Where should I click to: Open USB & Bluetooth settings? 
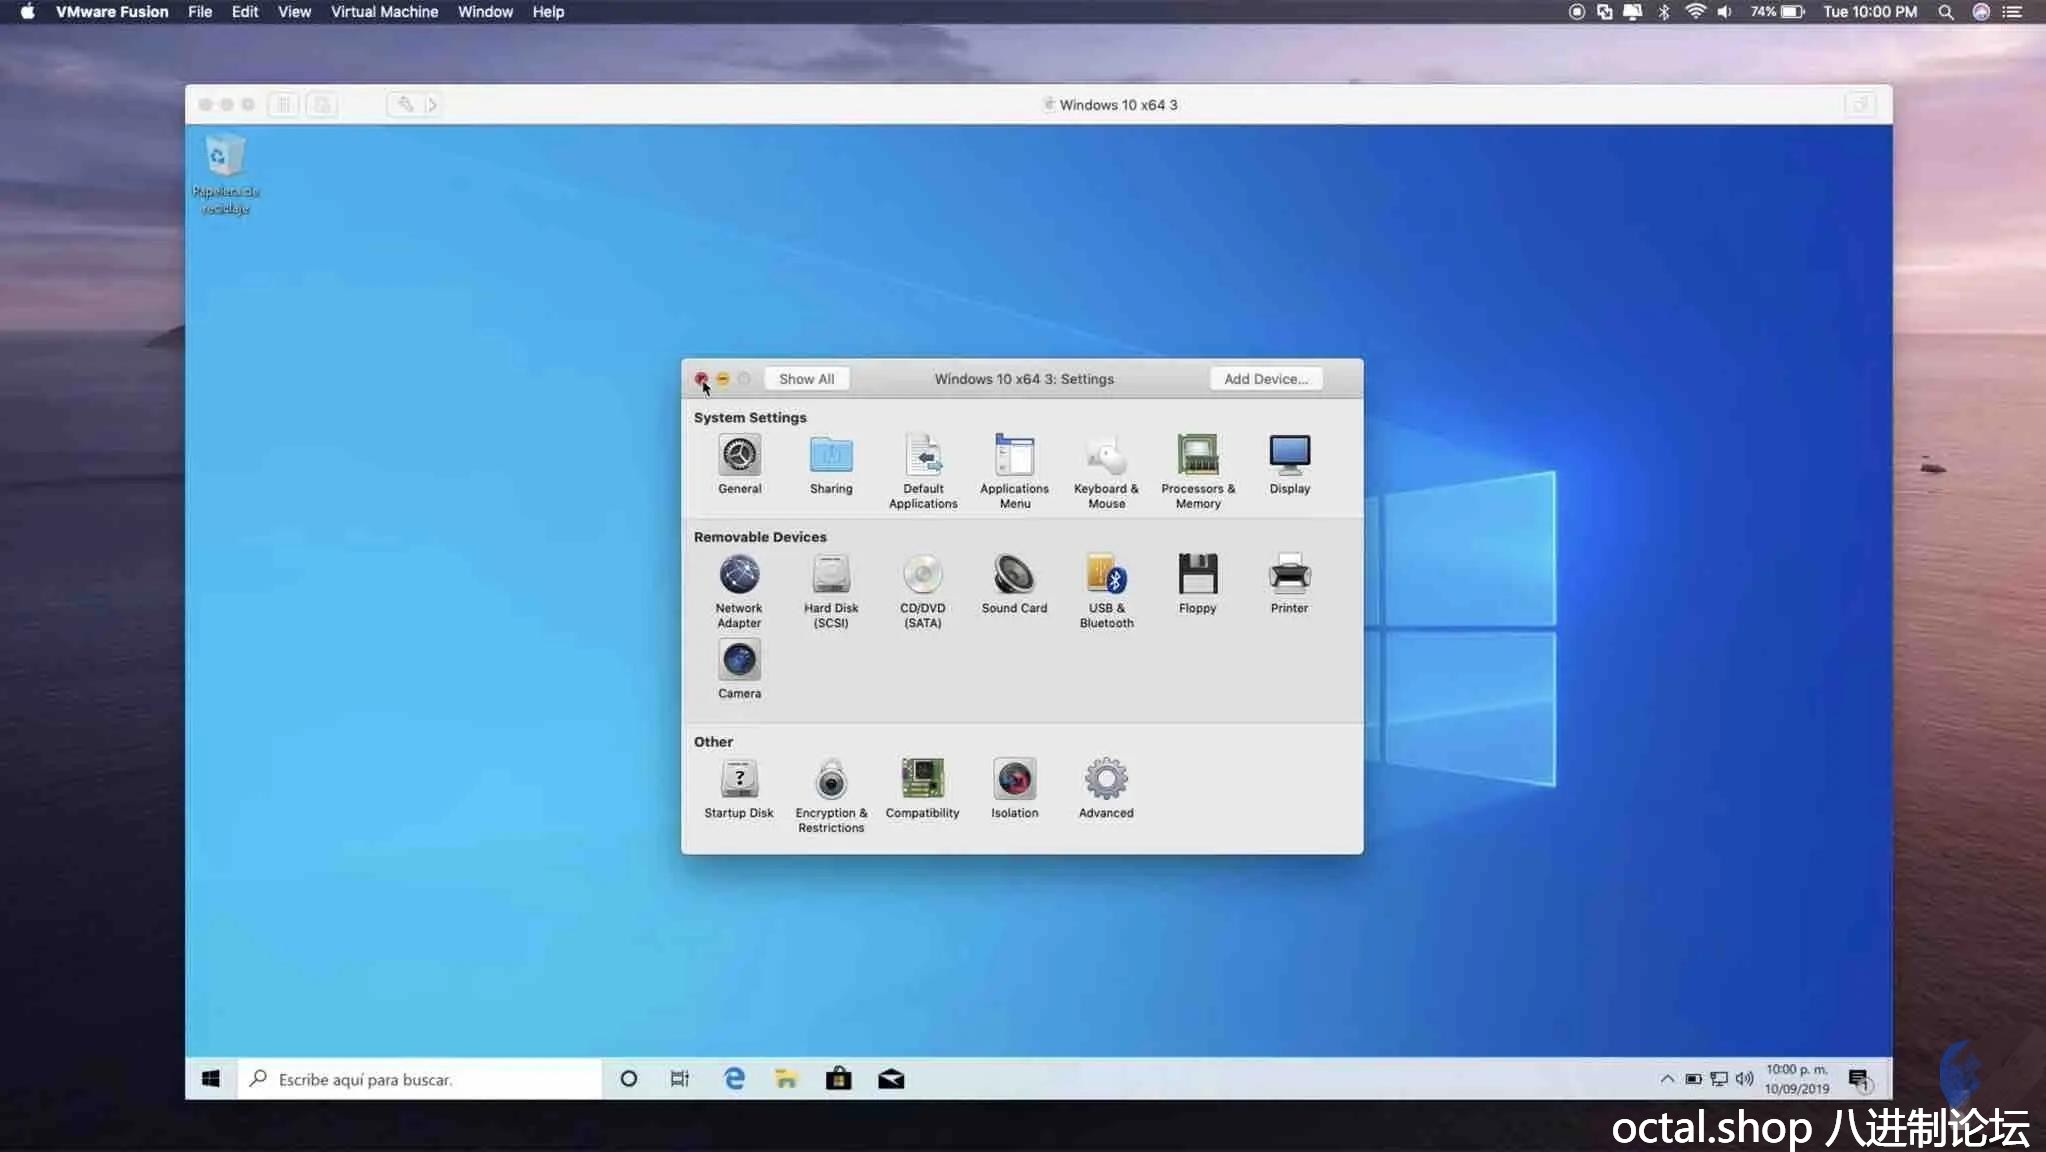pos(1106,590)
